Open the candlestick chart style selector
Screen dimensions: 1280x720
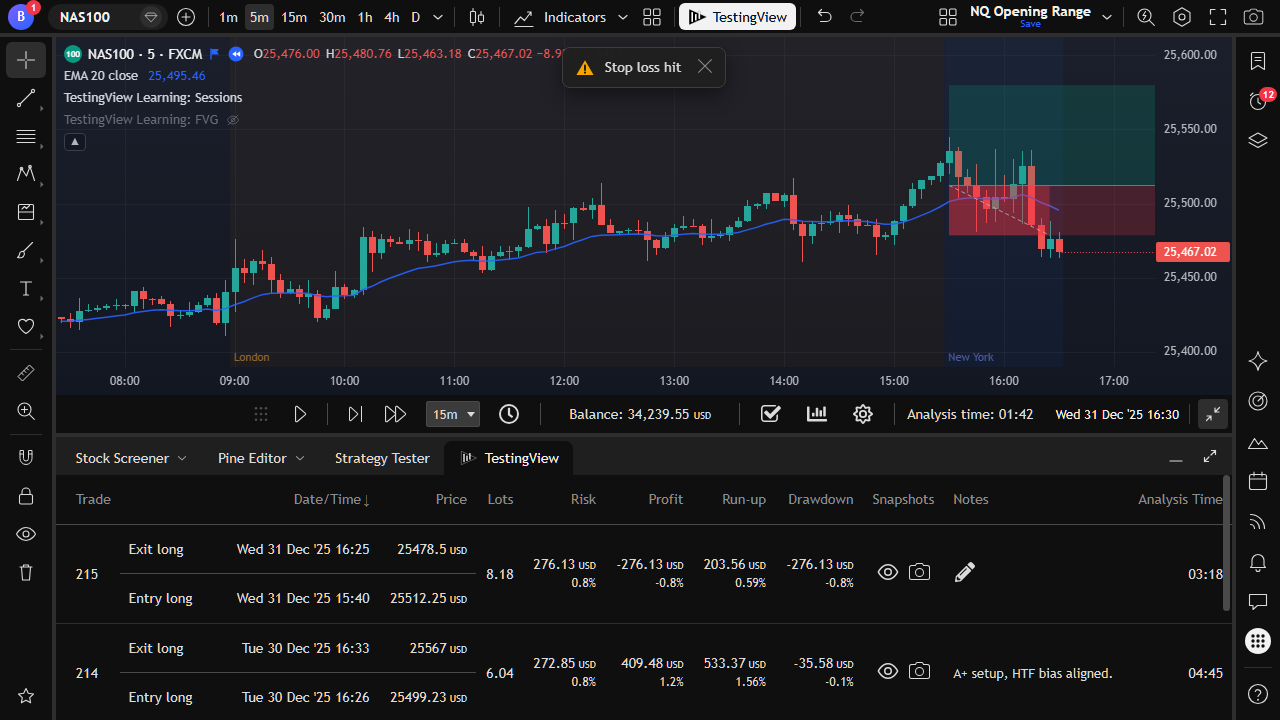(x=477, y=17)
